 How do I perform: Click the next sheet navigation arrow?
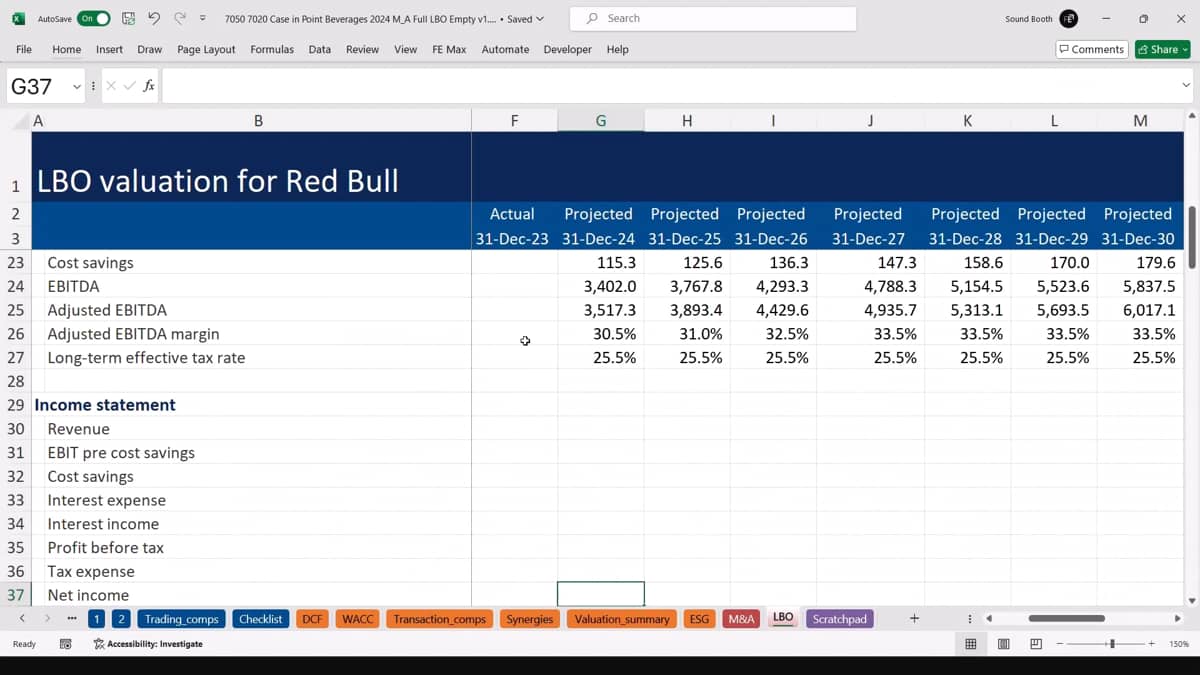coord(47,619)
